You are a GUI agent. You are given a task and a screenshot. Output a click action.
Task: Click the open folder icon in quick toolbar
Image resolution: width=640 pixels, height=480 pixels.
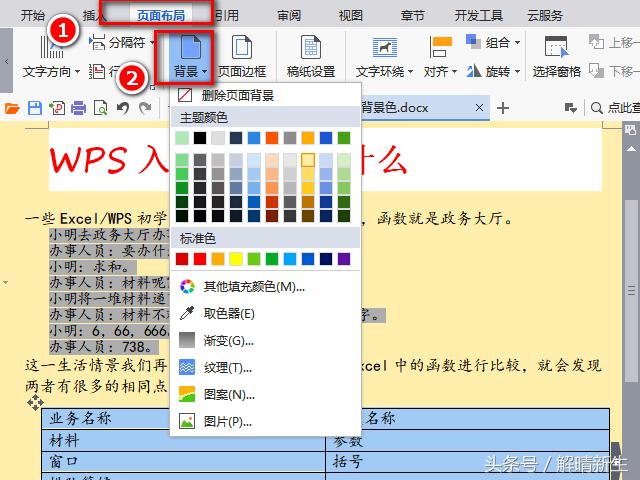[12, 108]
